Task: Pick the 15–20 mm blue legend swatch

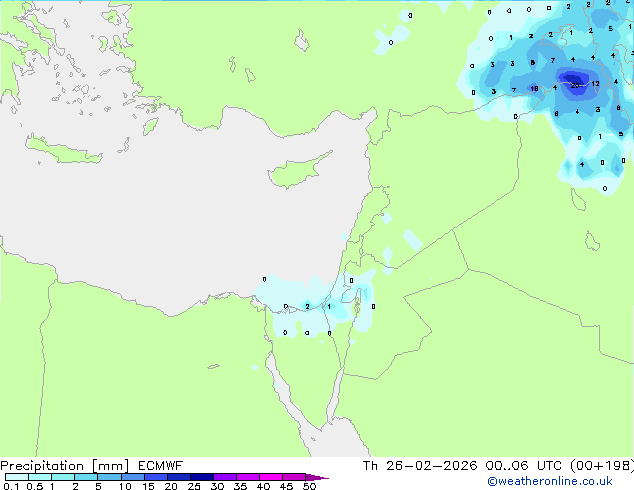Action: [x=156, y=477]
